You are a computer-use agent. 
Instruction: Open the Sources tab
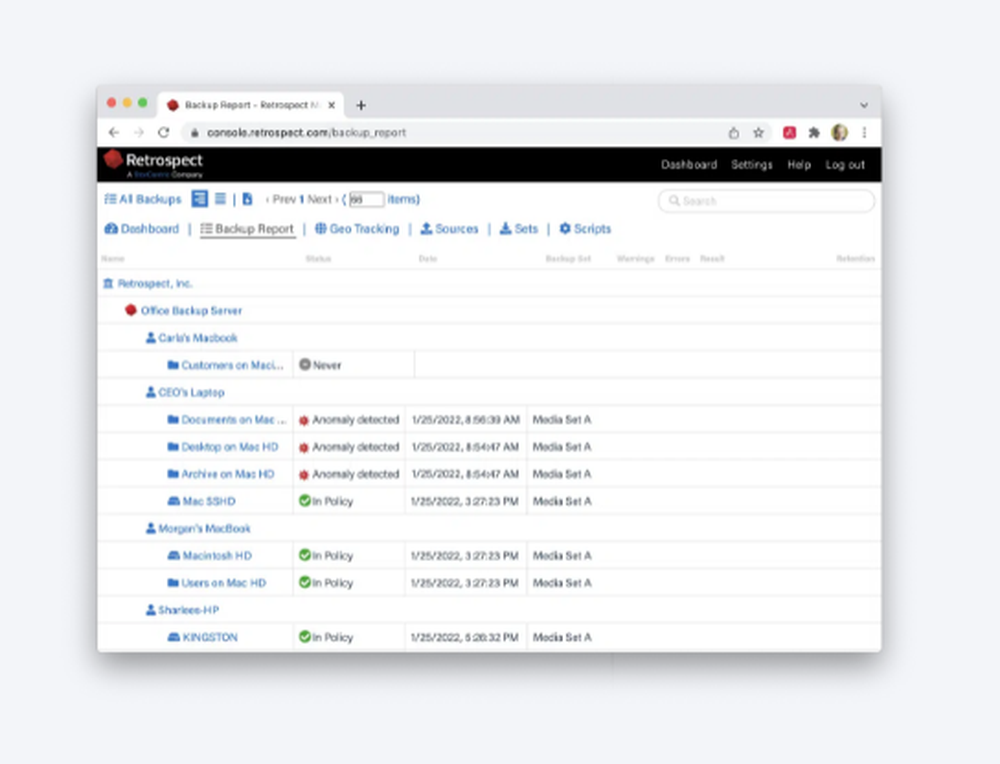coord(449,229)
